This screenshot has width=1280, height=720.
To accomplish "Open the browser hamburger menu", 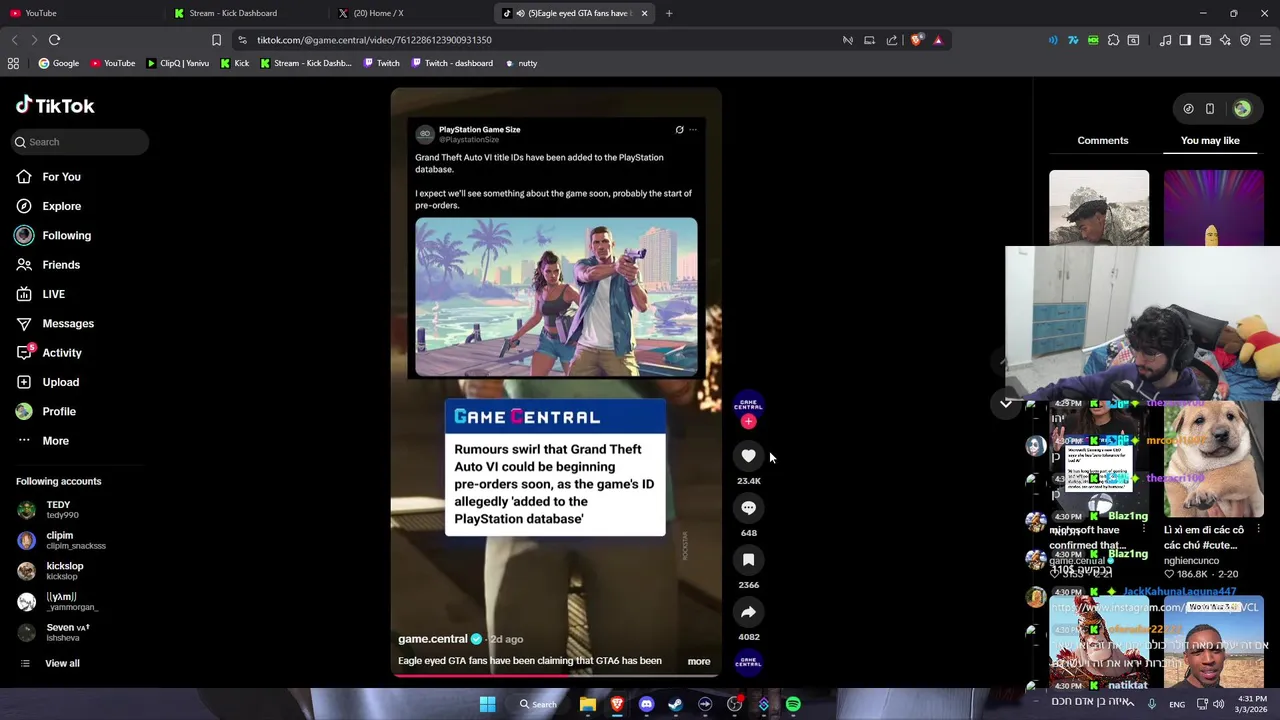I will point(1265,40).
